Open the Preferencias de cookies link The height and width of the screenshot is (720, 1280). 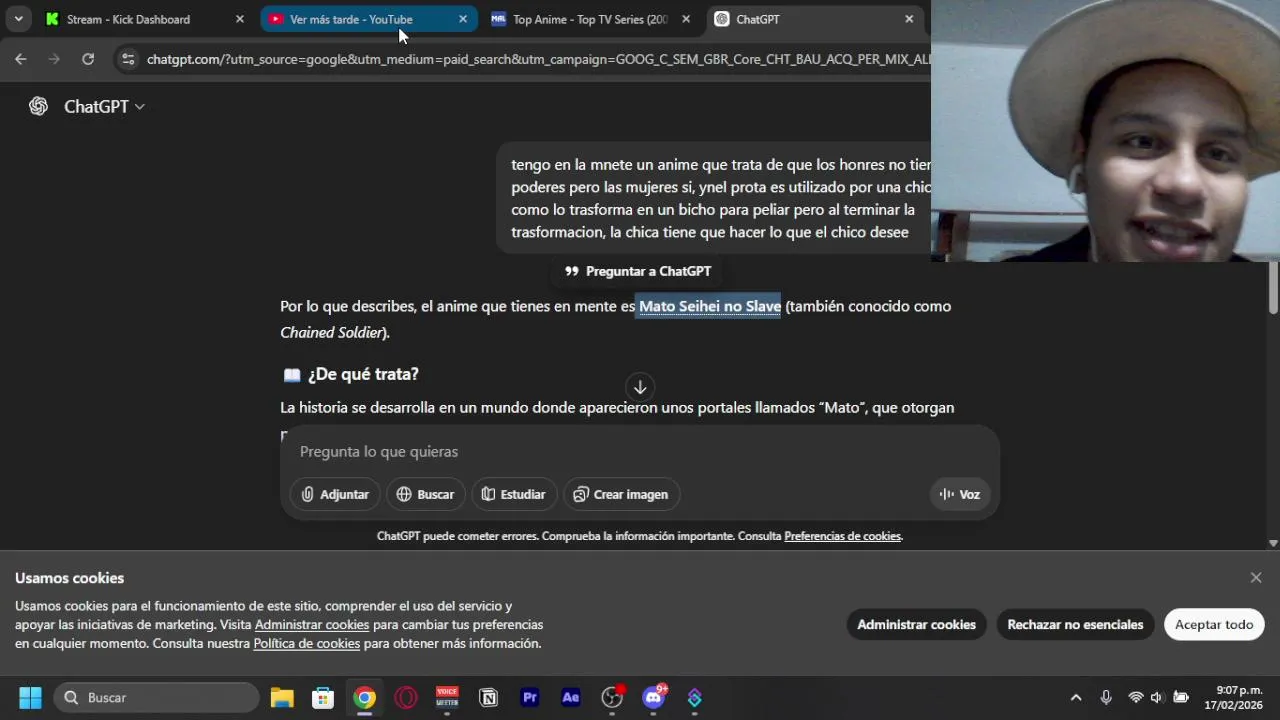(842, 536)
